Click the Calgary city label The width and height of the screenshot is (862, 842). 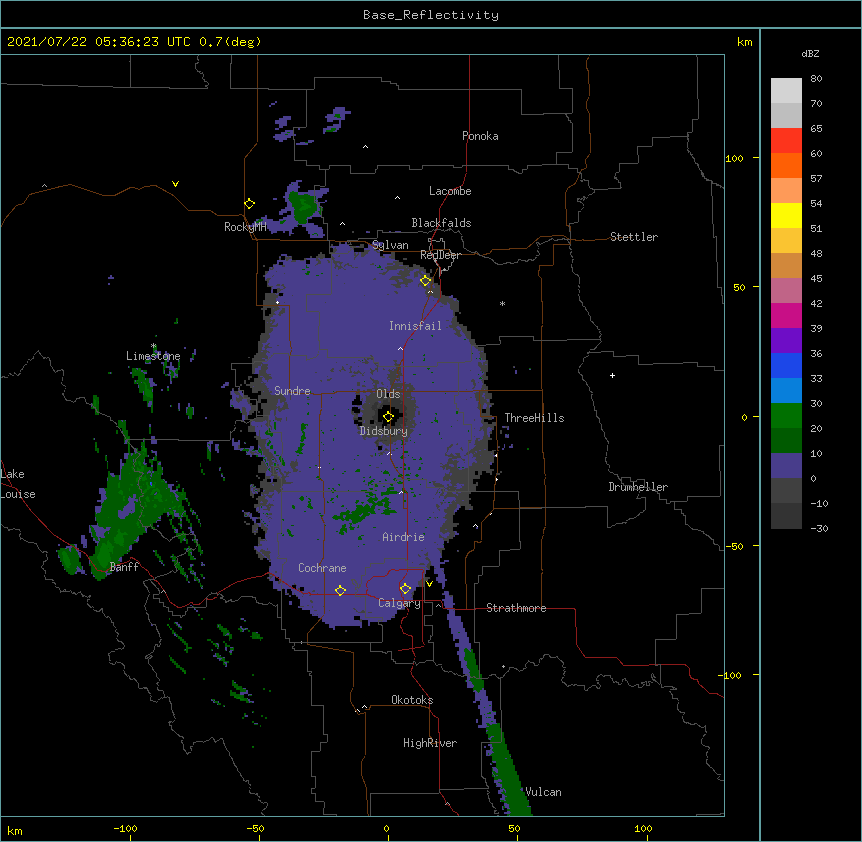pos(399,603)
